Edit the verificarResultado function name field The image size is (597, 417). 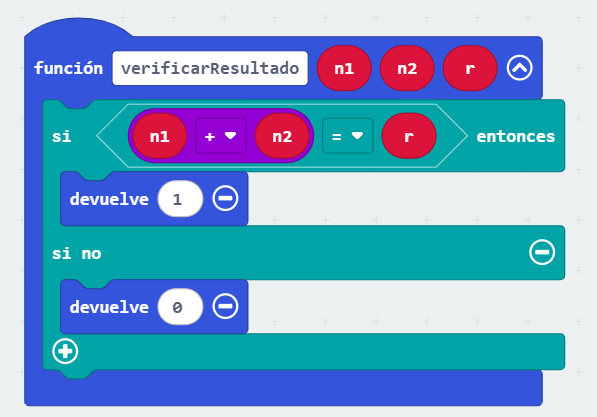[210, 68]
